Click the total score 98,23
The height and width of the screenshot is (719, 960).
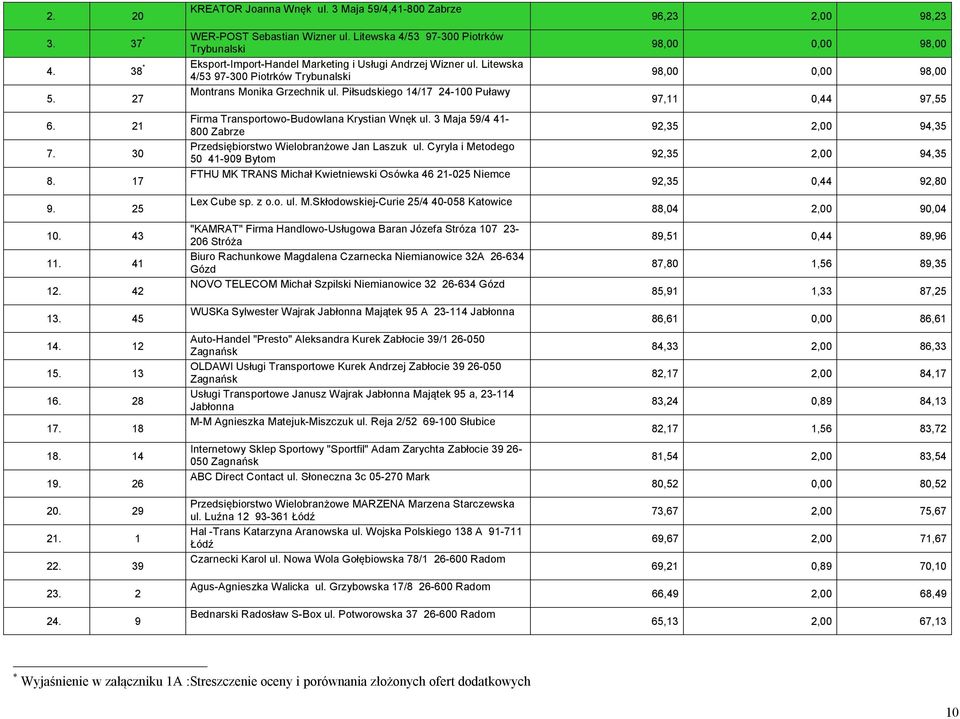tap(932, 17)
